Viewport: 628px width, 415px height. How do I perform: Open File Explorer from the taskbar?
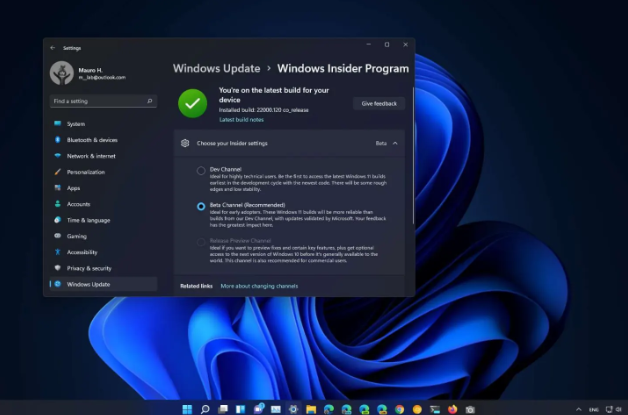(x=311, y=409)
